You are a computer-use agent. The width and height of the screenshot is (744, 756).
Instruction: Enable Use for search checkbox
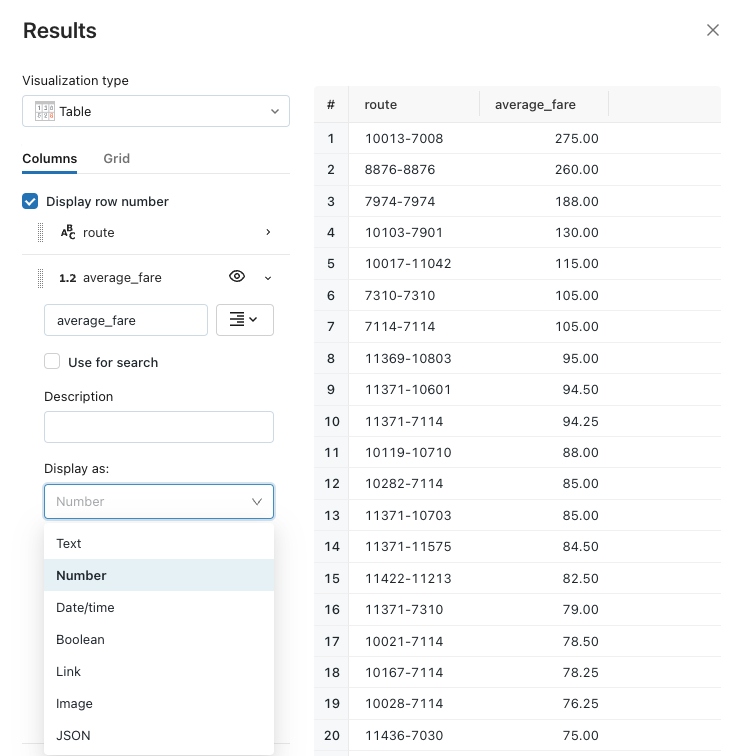point(53,362)
